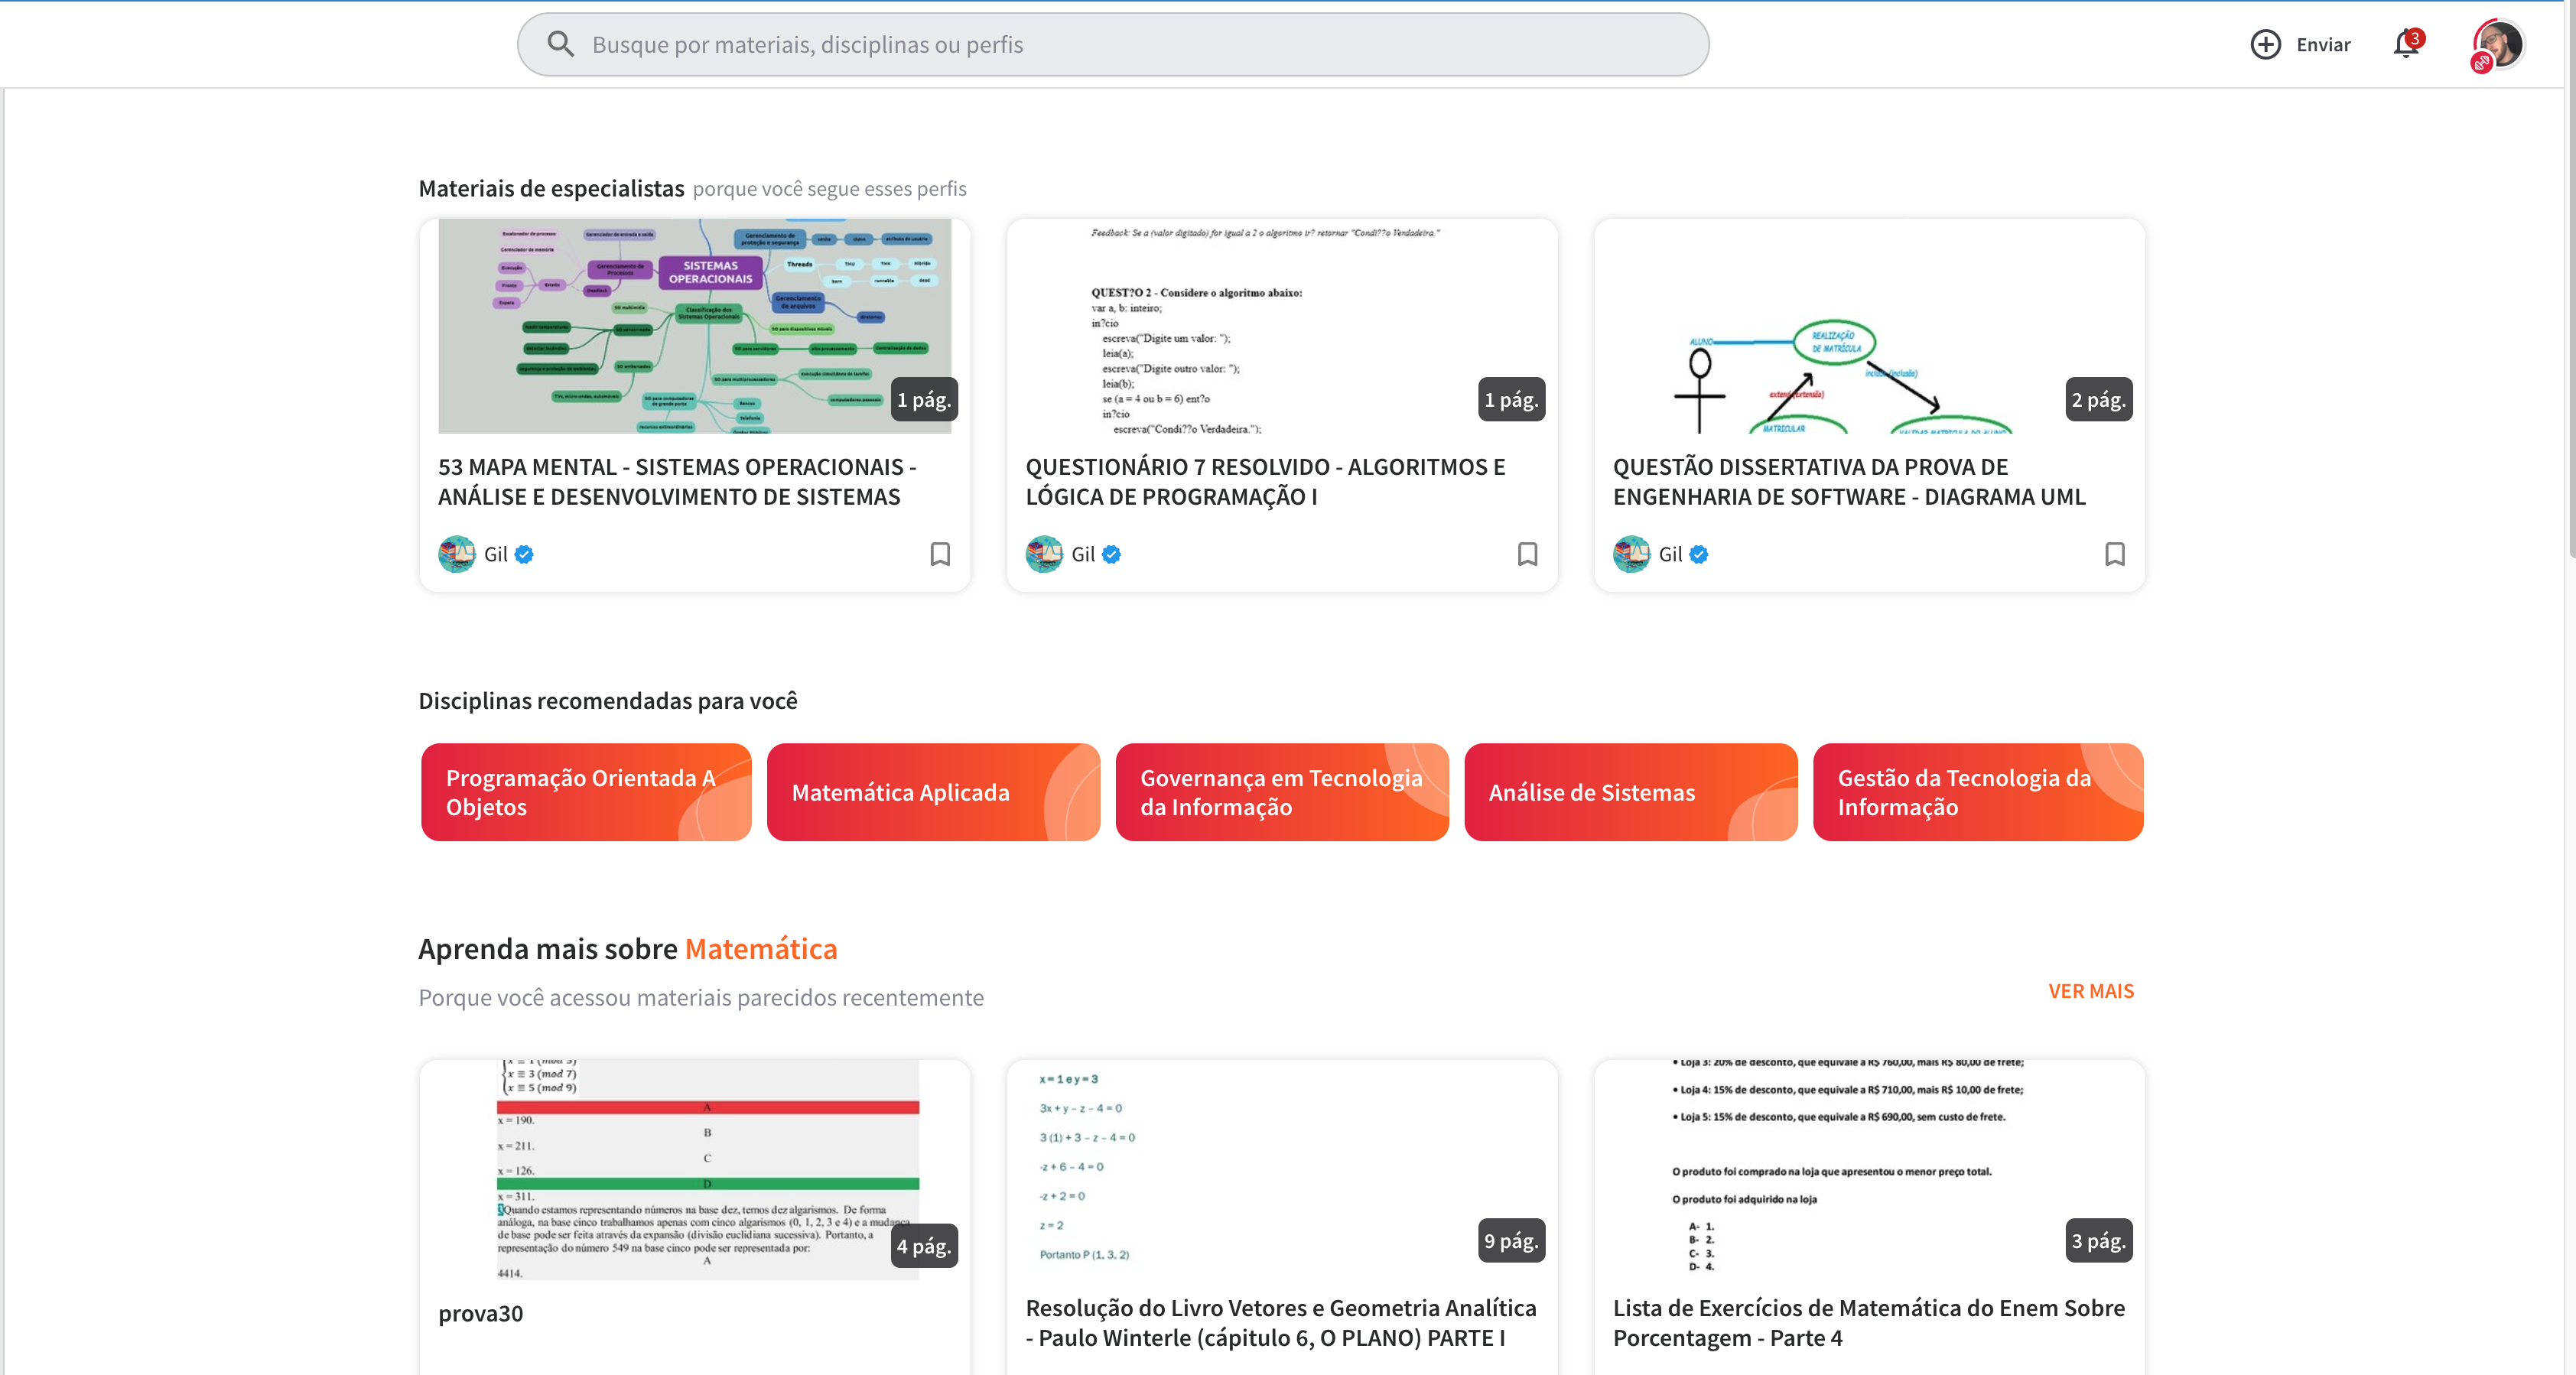The image size is (2576, 1375).
Task: Open title QUESTÃO DISSERTATIVA DA PROVA DE ENGENHARIA
Action: pyautogui.click(x=1849, y=482)
